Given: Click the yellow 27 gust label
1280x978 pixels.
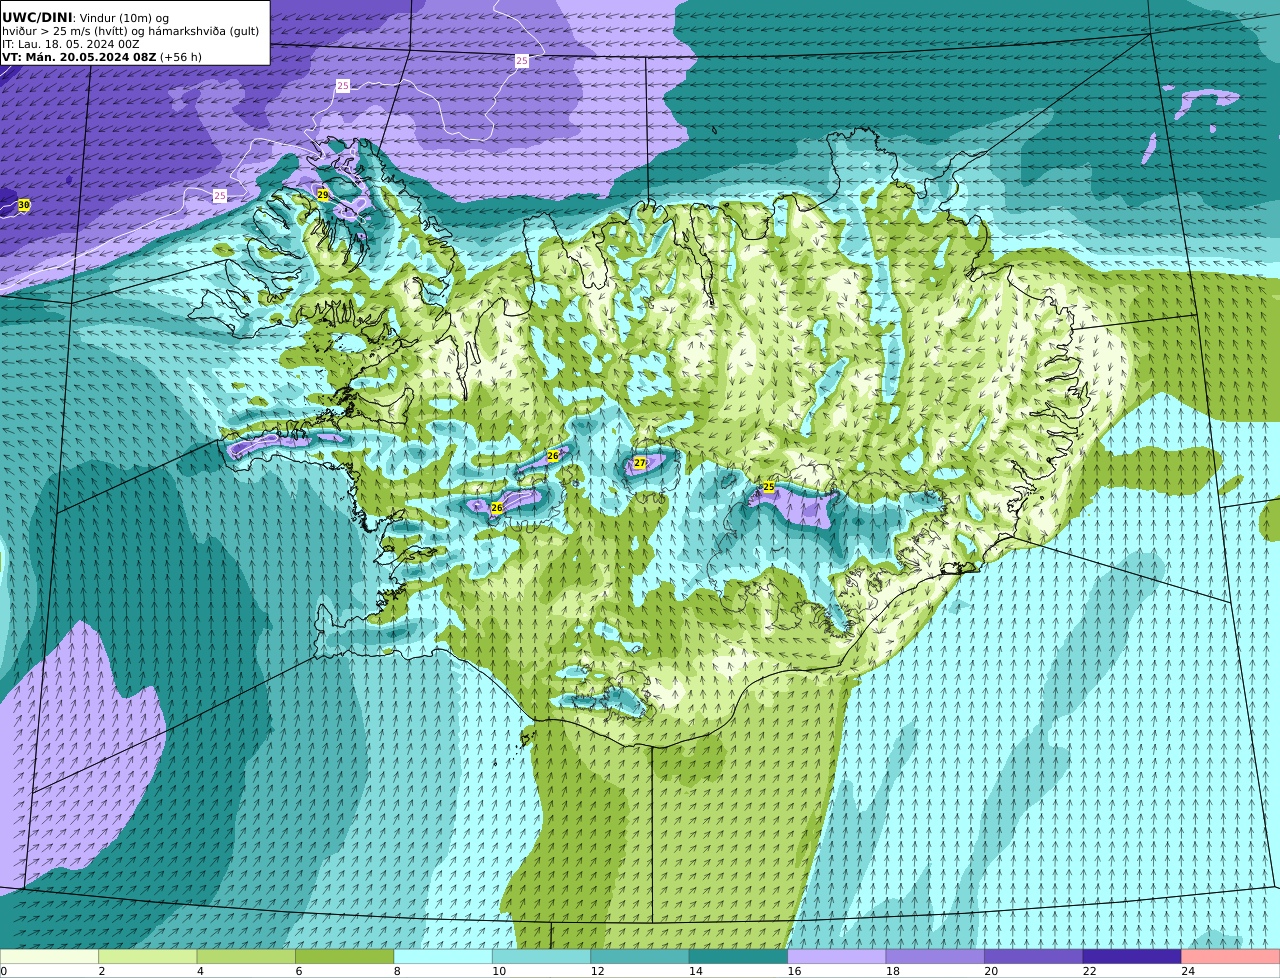Looking at the screenshot, I should (640, 463).
